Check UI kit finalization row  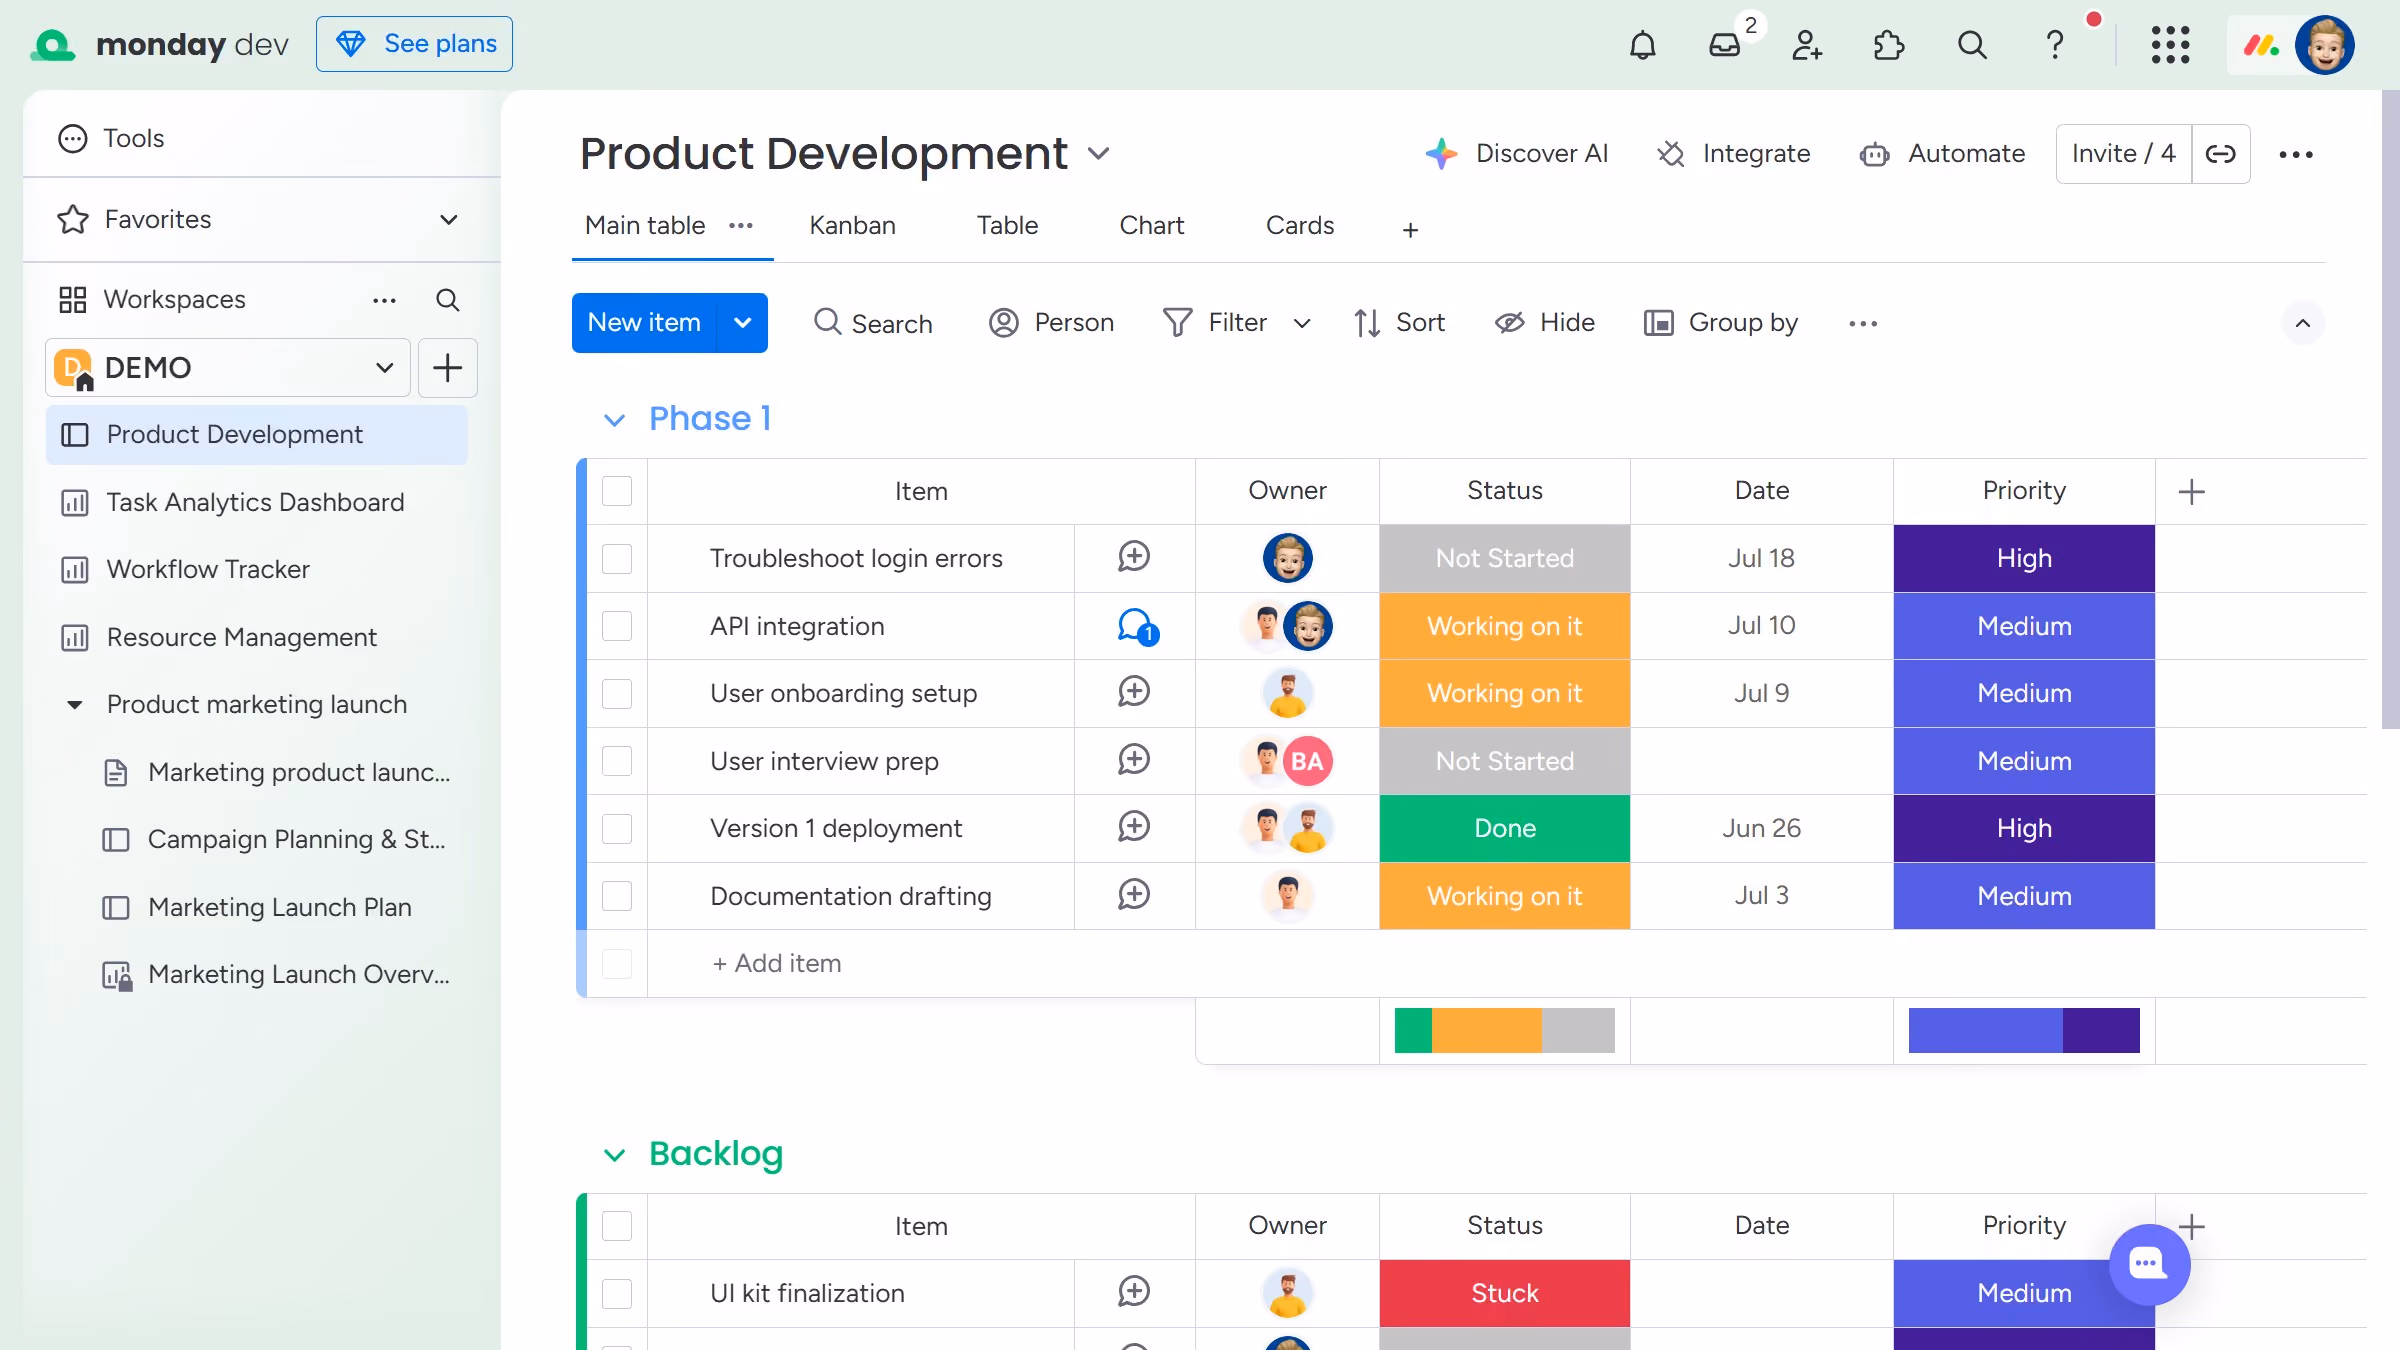click(x=617, y=1293)
